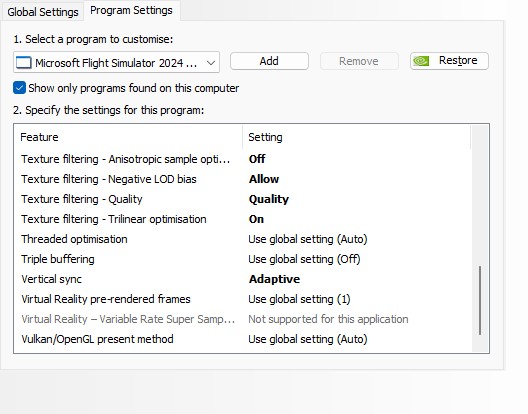Uncheck Show only programs found on this computer
Image resolution: width=528 pixels, height=414 pixels.
click(x=20, y=88)
